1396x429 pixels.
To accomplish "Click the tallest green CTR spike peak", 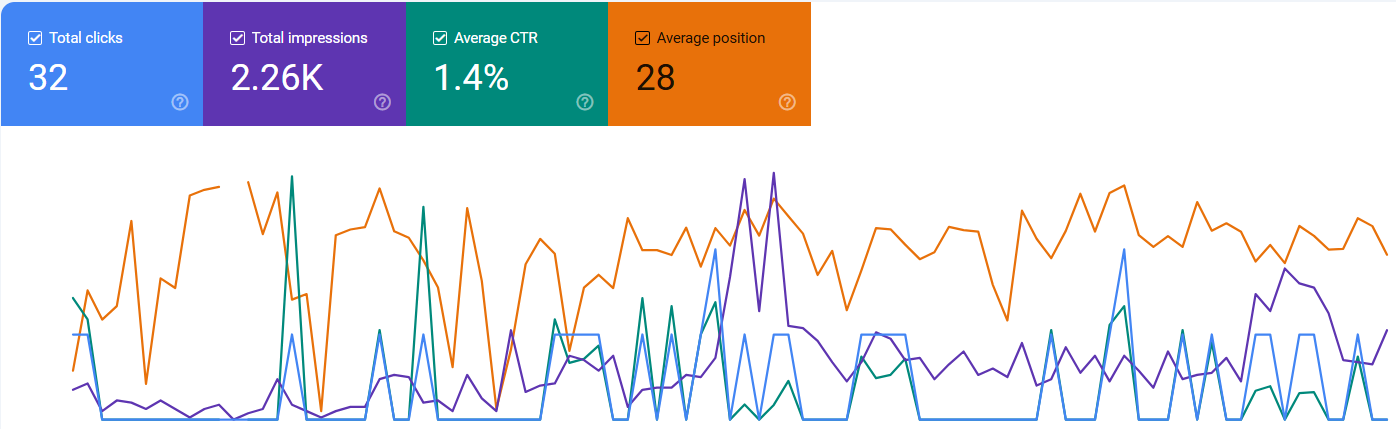I will coord(291,177).
